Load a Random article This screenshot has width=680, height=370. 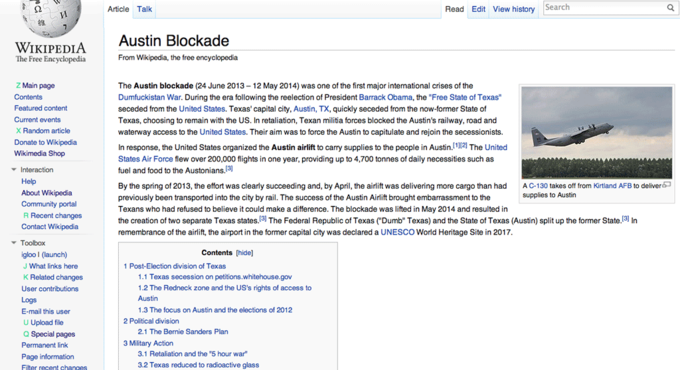pos(46,131)
